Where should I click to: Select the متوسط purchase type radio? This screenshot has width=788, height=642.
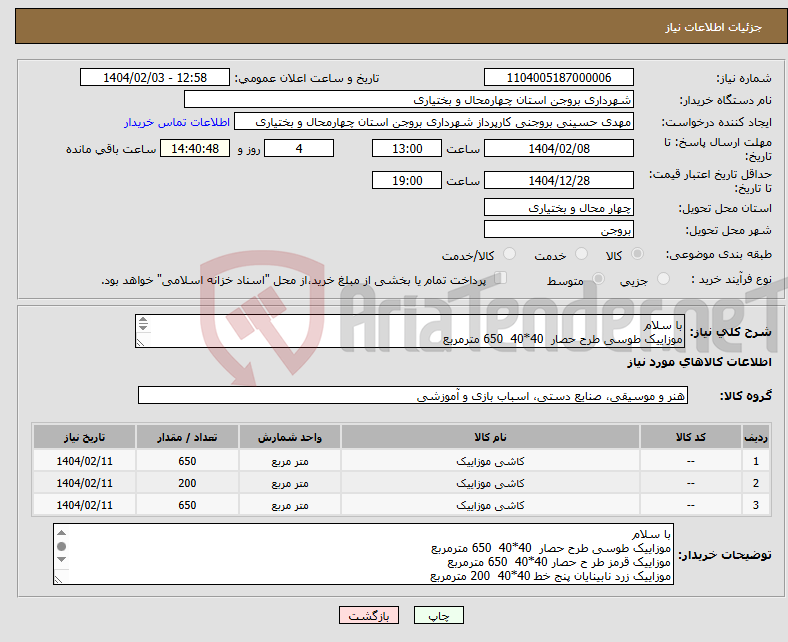click(x=598, y=279)
